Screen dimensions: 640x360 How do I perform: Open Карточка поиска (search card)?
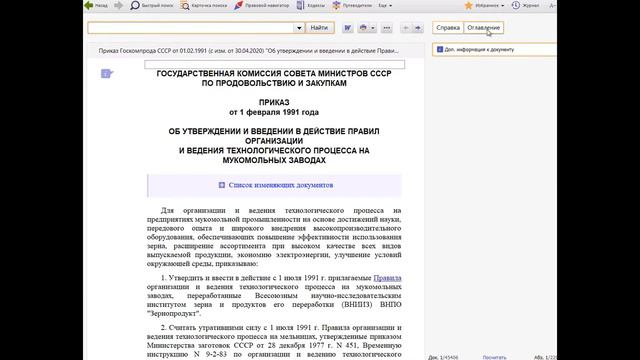pos(204,6)
